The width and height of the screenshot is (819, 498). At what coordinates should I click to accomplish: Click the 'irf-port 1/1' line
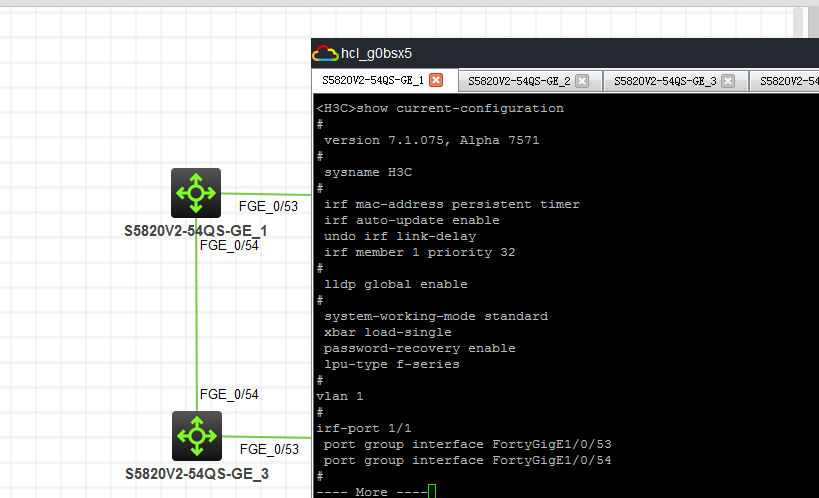coord(364,428)
